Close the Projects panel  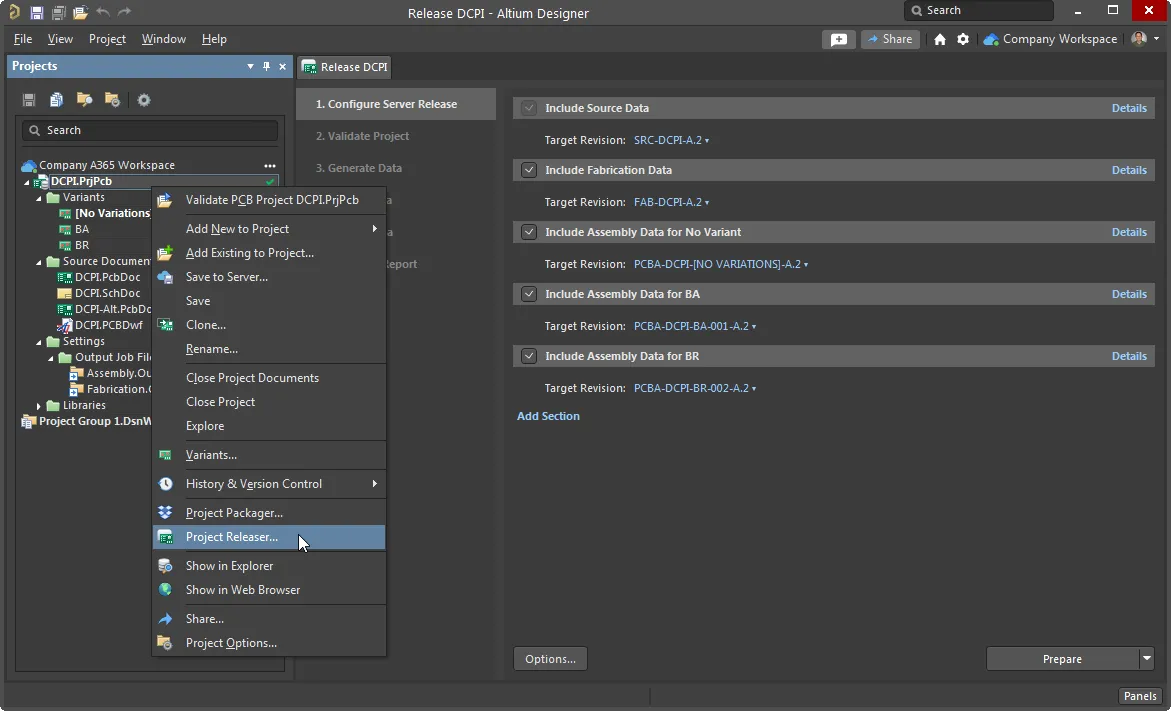[x=282, y=66]
